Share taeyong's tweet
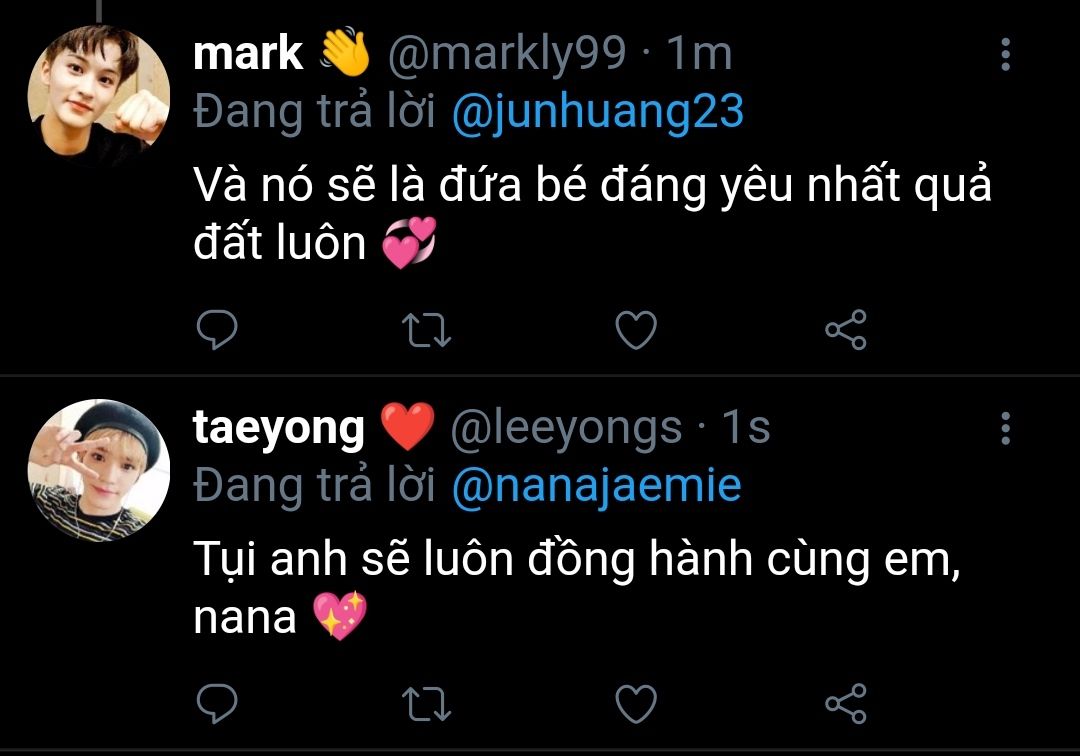The image size is (1080, 756). 846,704
